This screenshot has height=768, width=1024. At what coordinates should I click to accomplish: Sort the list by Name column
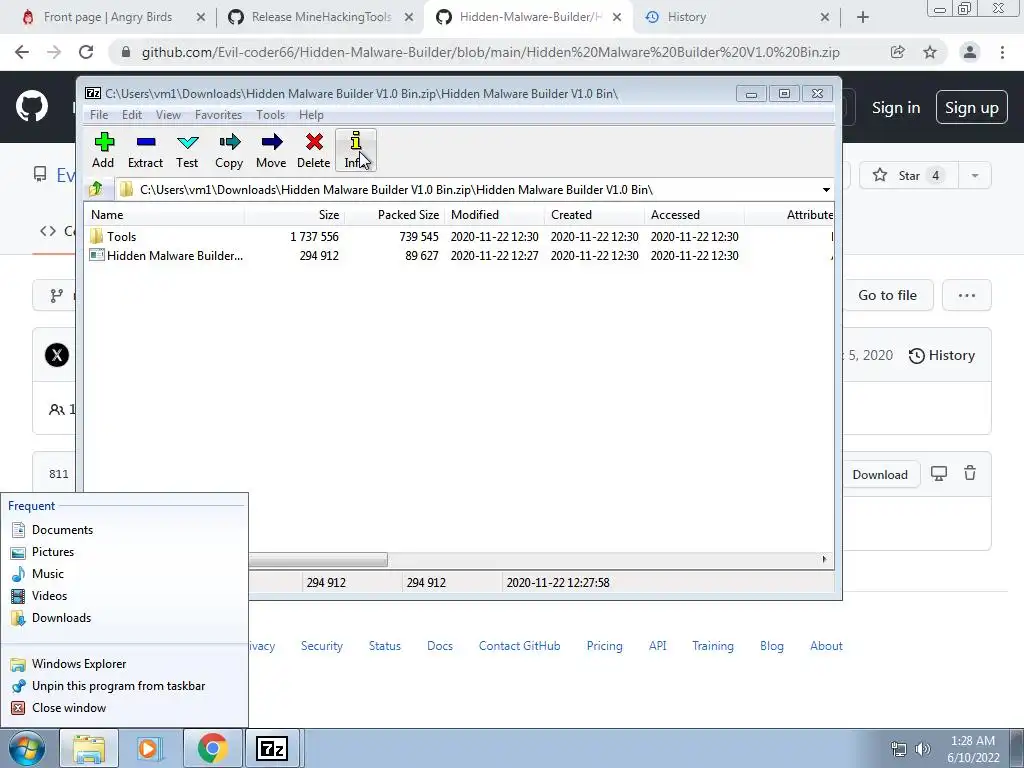(x=165, y=215)
